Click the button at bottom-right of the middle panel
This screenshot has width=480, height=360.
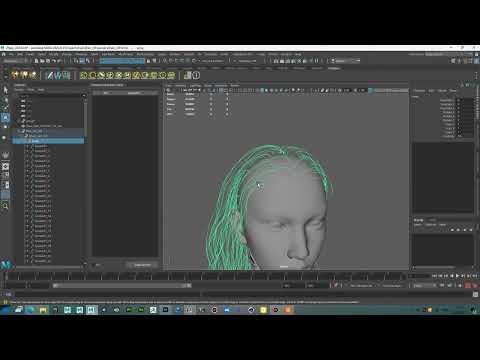[142, 265]
